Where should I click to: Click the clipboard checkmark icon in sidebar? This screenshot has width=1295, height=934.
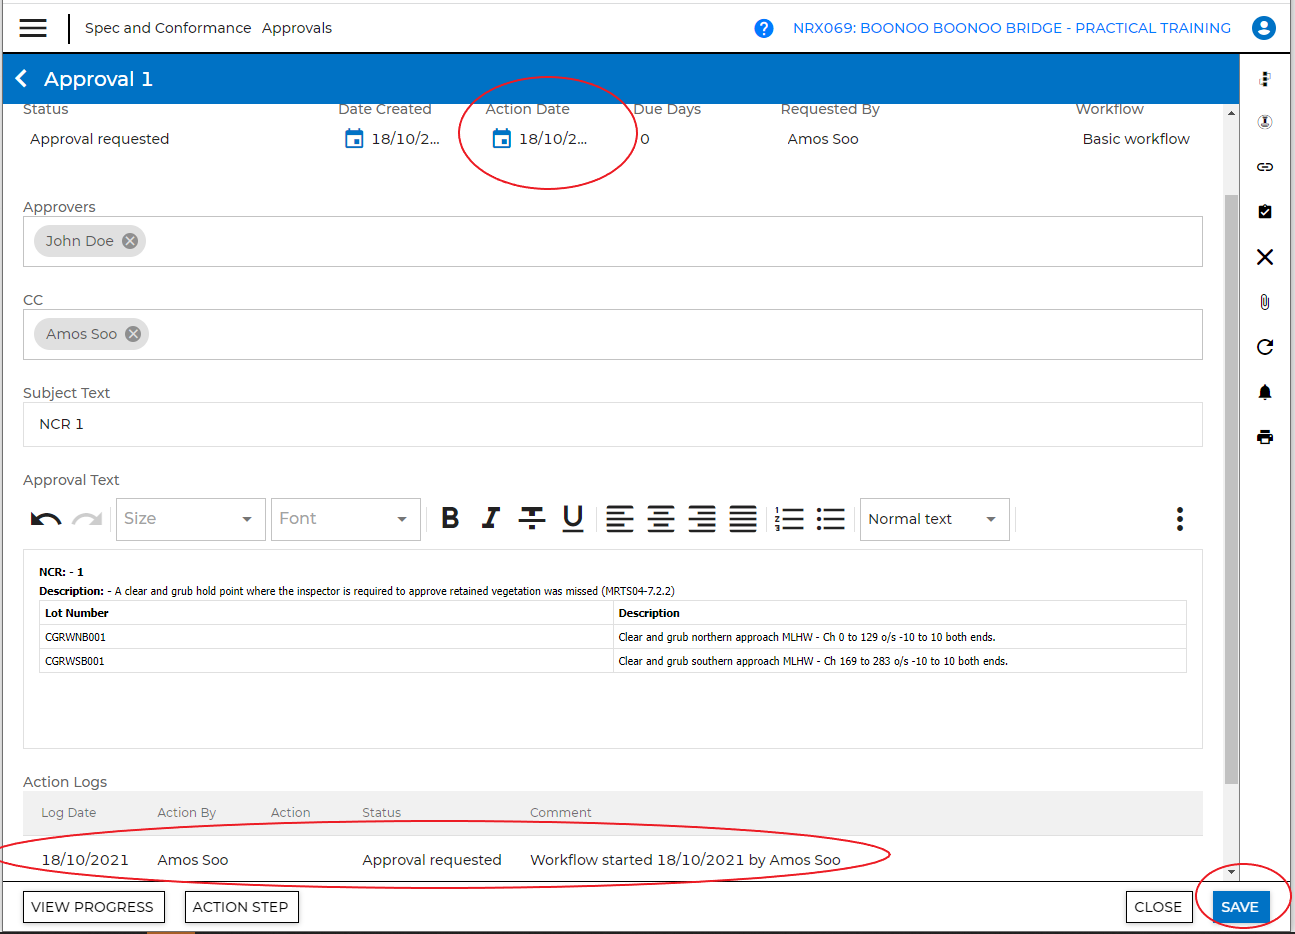click(1264, 212)
